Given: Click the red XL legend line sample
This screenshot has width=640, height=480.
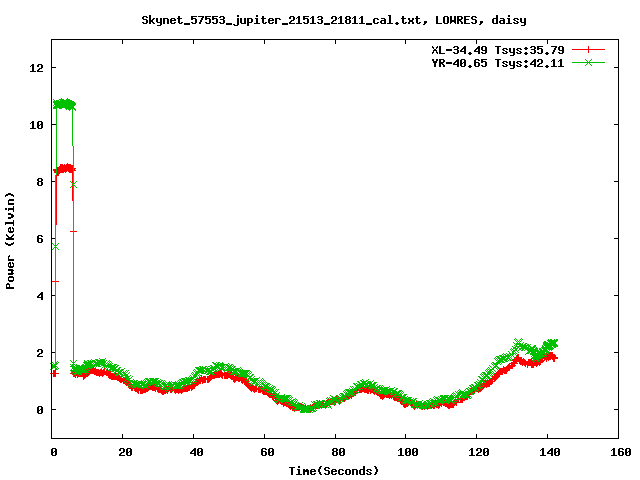Looking at the screenshot, I should (x=588, y=50).
